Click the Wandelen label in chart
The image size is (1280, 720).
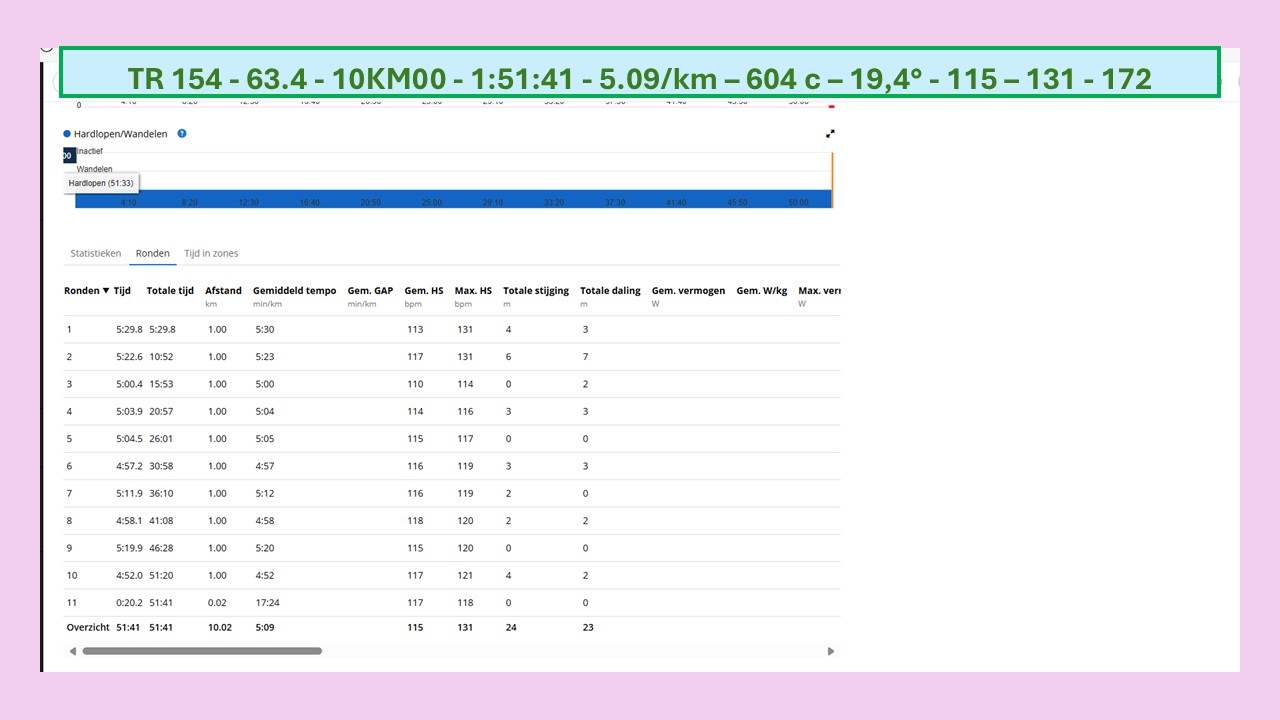pos(95,169)
